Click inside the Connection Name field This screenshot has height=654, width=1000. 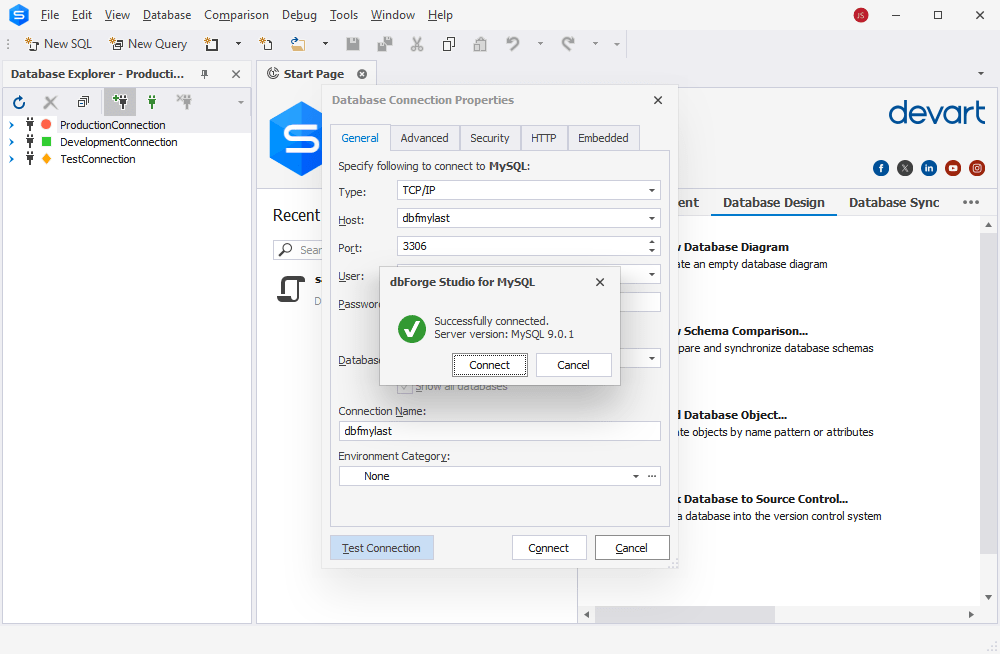point(500,430)
